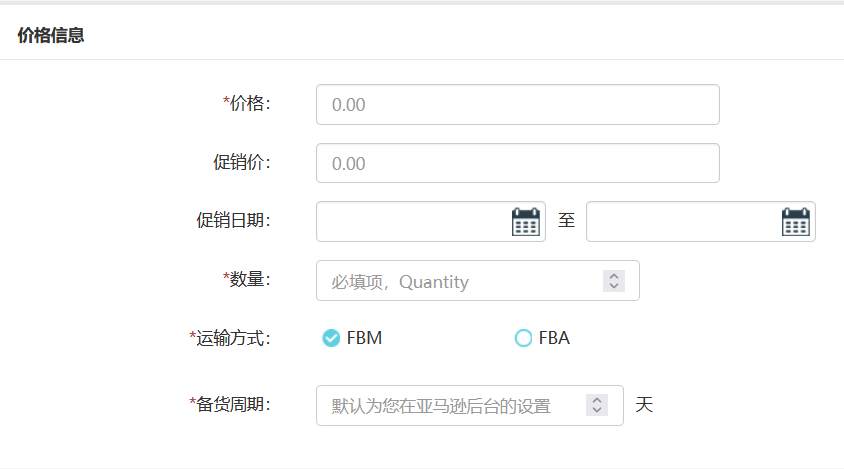This screenshot has height=469, width=844.
Task: Focus the 促销价 promotional price field
Action: (518, 163)
